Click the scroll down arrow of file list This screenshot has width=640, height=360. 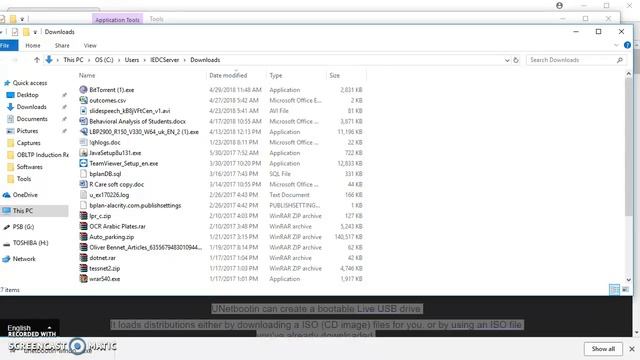(629, 280)
